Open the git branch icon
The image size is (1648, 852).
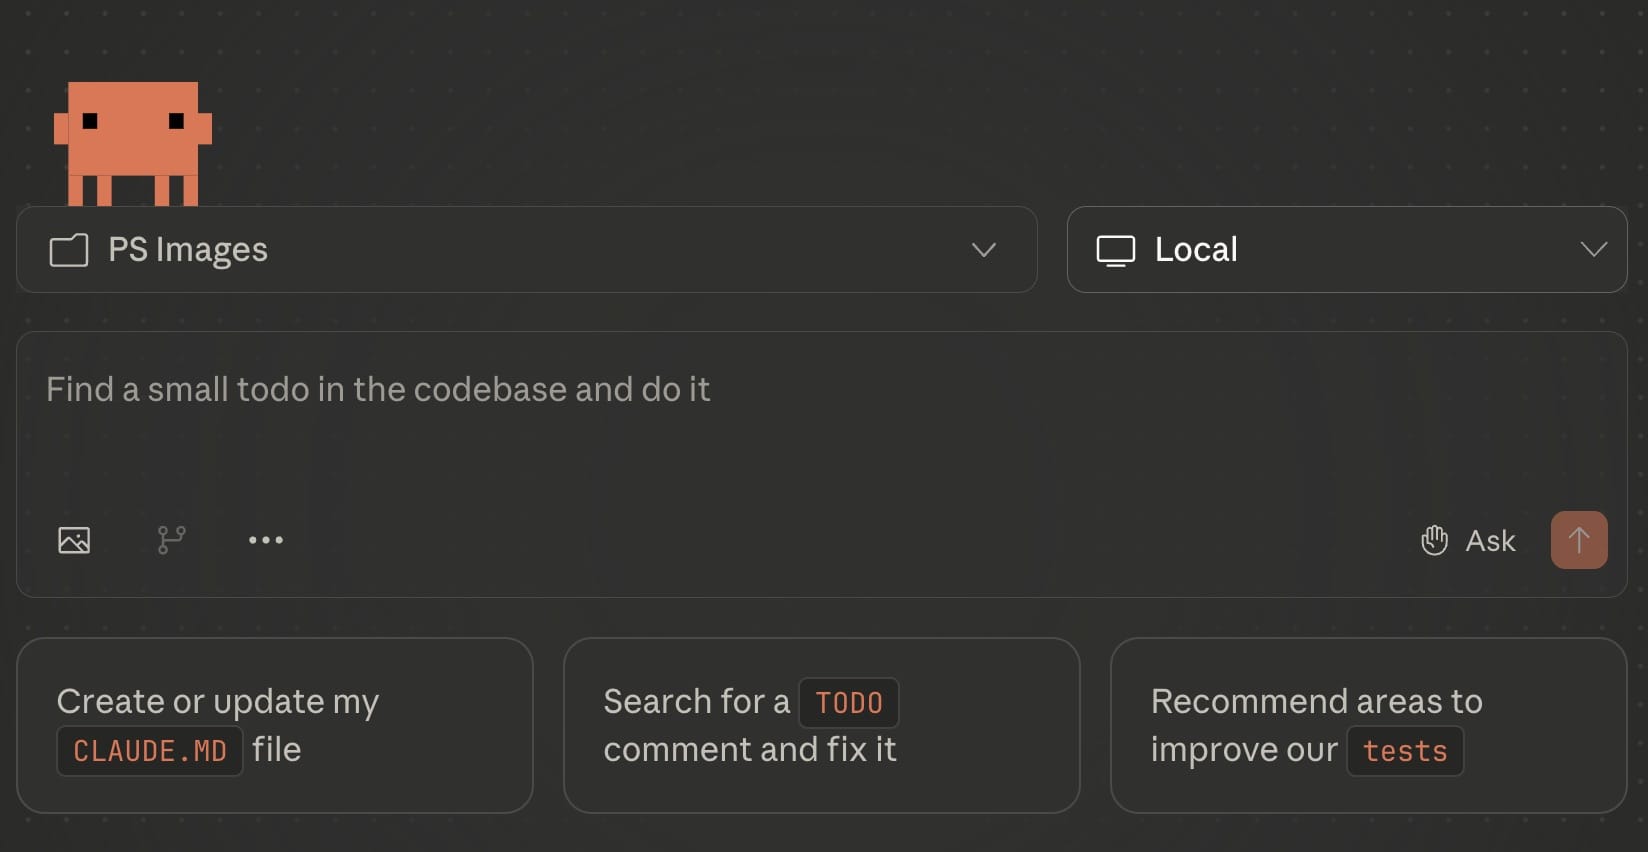171,540
